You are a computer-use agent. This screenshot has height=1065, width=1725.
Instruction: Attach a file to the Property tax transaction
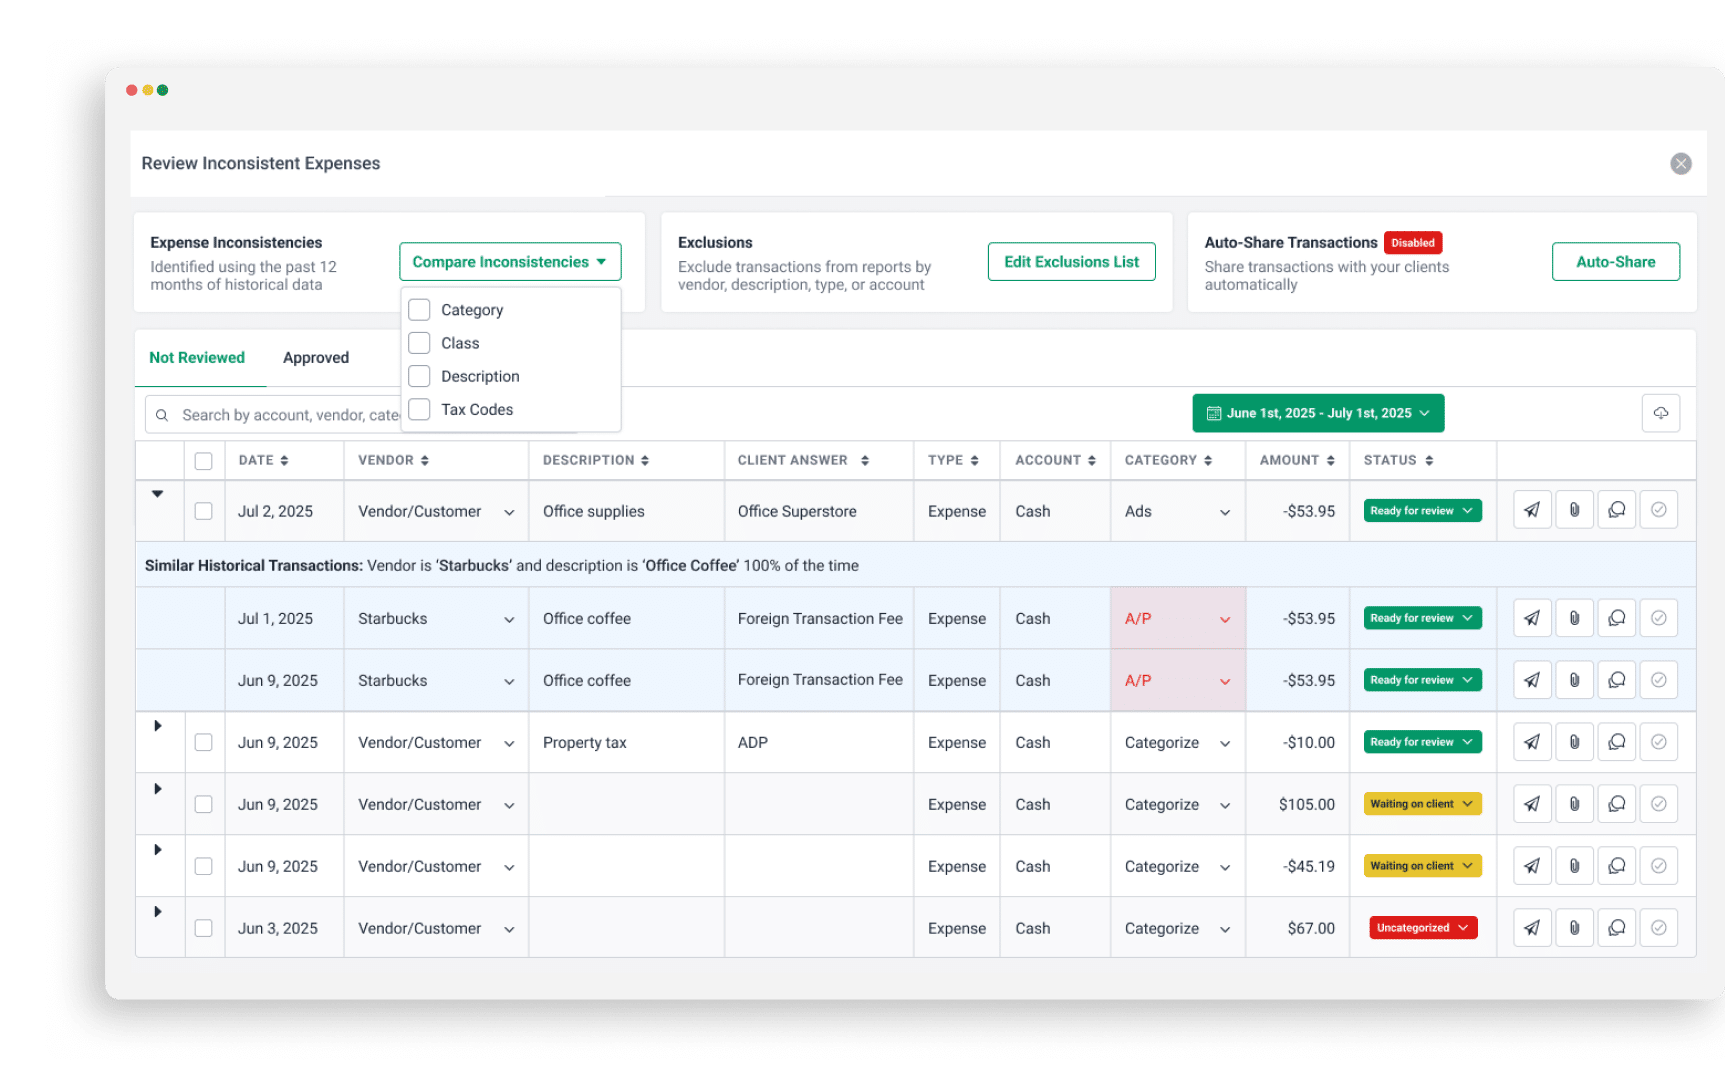1574,741
